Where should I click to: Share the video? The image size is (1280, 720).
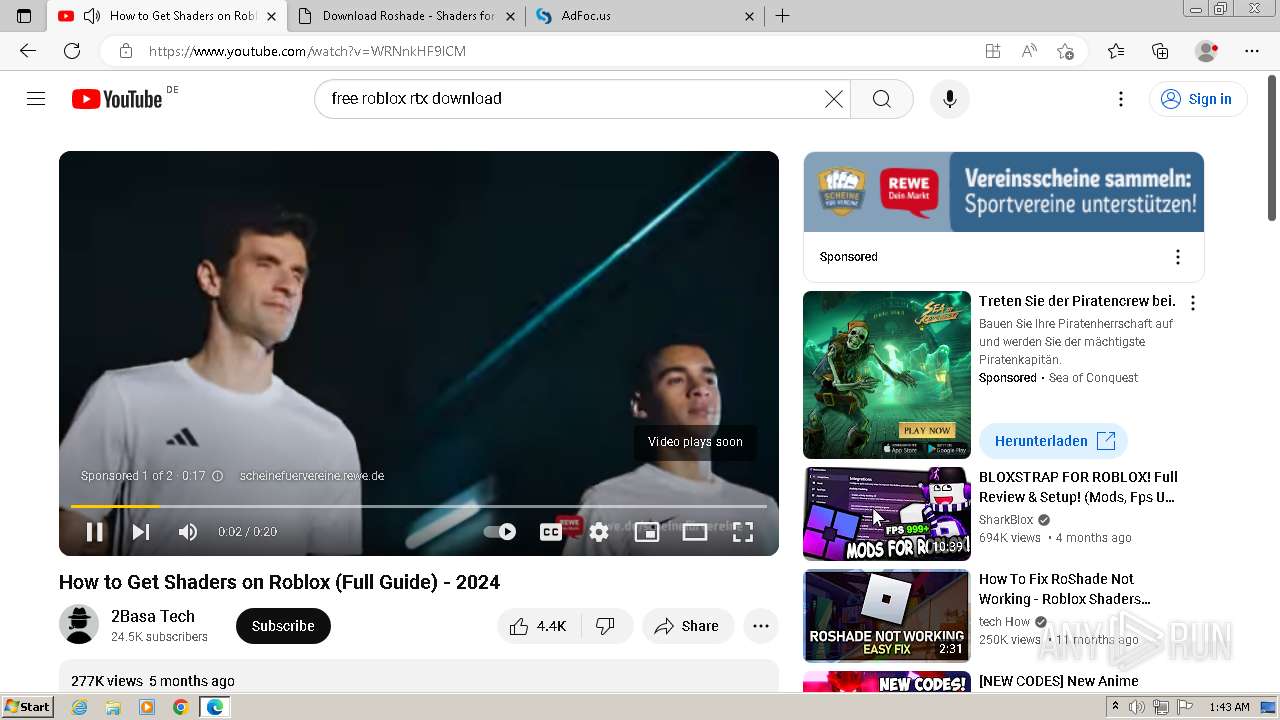click(687, 626)
